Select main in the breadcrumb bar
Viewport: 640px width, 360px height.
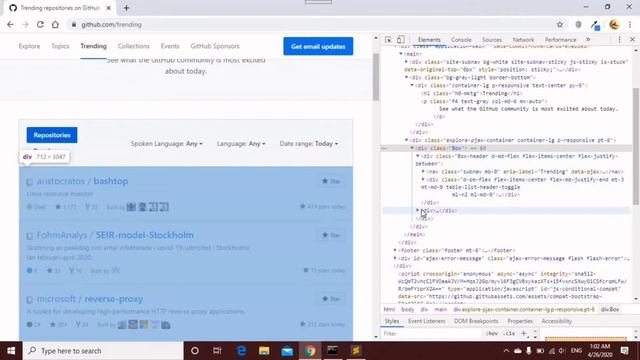(x=440, y=309)
